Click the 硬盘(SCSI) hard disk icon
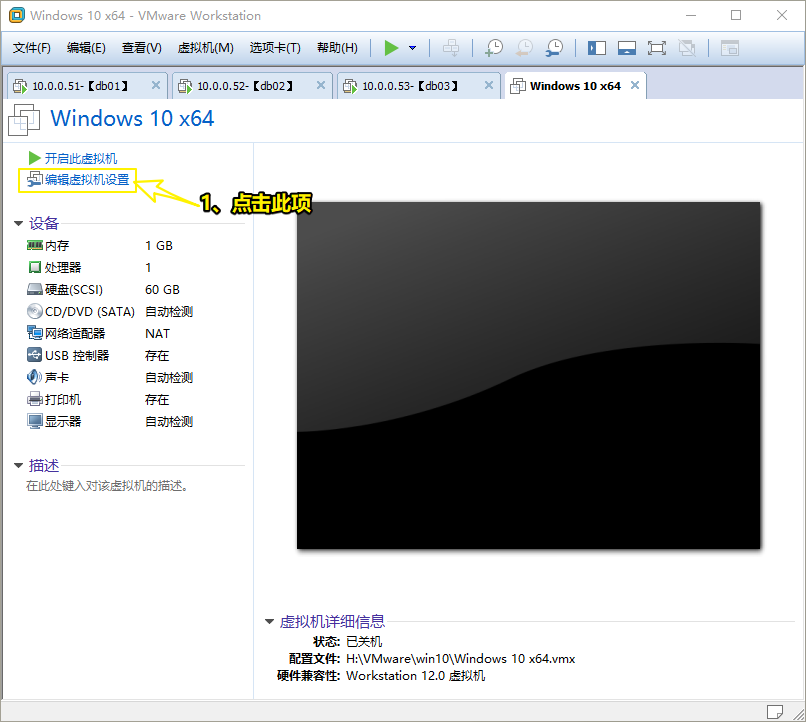Screen dimensions: 806x722 coord(34,289)
